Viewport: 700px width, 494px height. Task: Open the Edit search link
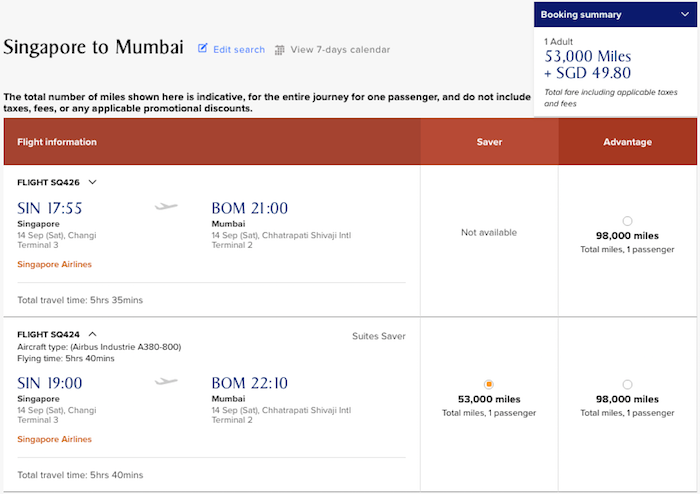click(x=239, y=50)
